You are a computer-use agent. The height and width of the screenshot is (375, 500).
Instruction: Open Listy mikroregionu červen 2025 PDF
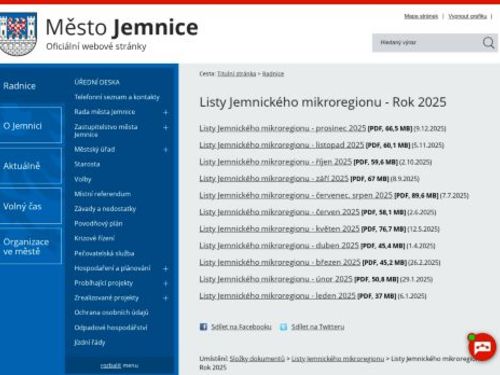(x=279, y=212)
